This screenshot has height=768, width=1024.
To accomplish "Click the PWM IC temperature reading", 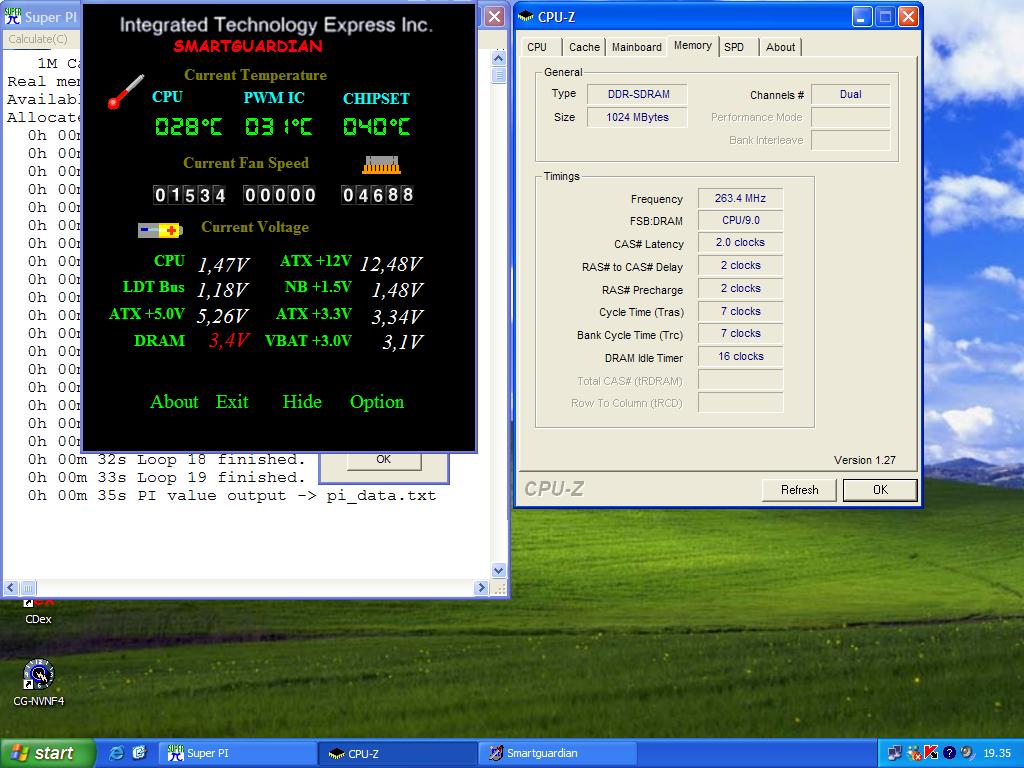I will click(278, 126).
